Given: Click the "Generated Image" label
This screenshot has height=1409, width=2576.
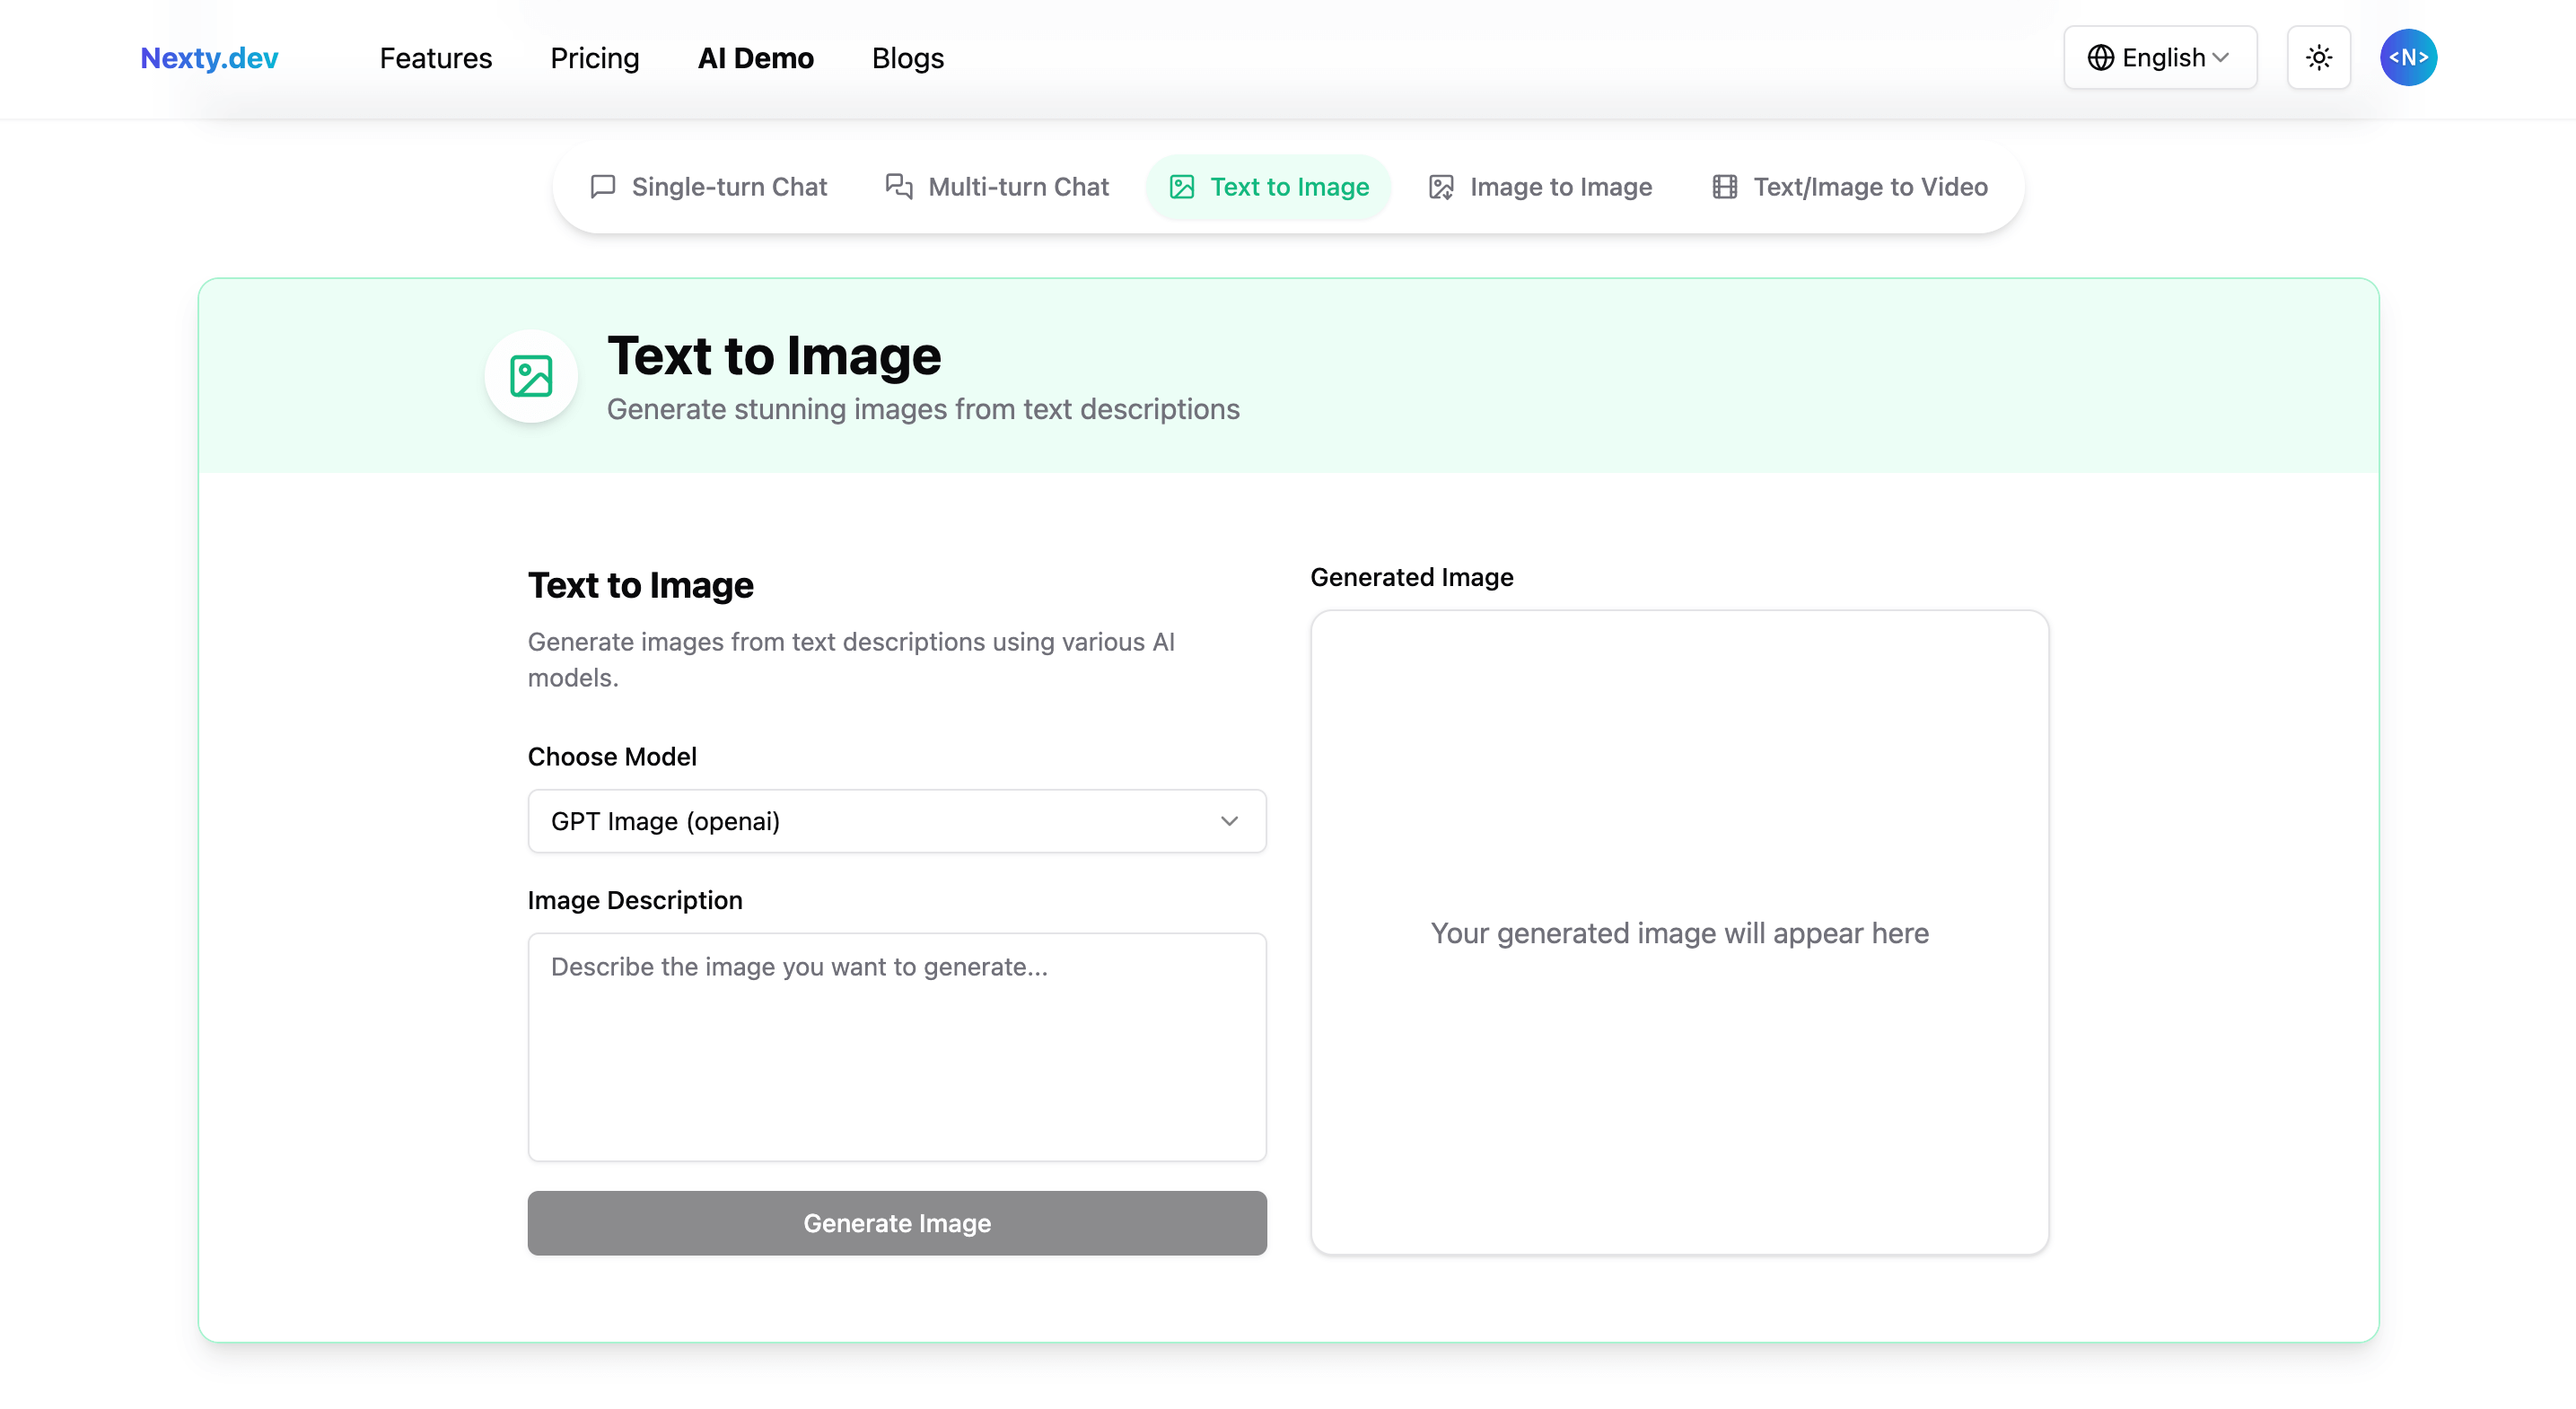Looking at the screenshot, I should pos(1412,577).
